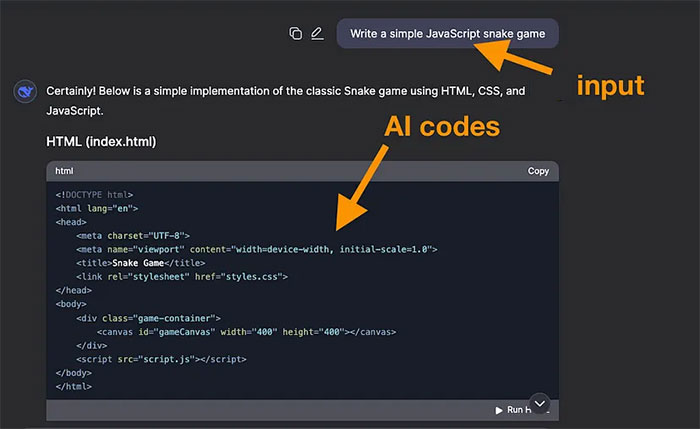Viewport: 700px width, 429px height.
Task: Click the edit message pencil icon
Action: click(x=317, y=33)
